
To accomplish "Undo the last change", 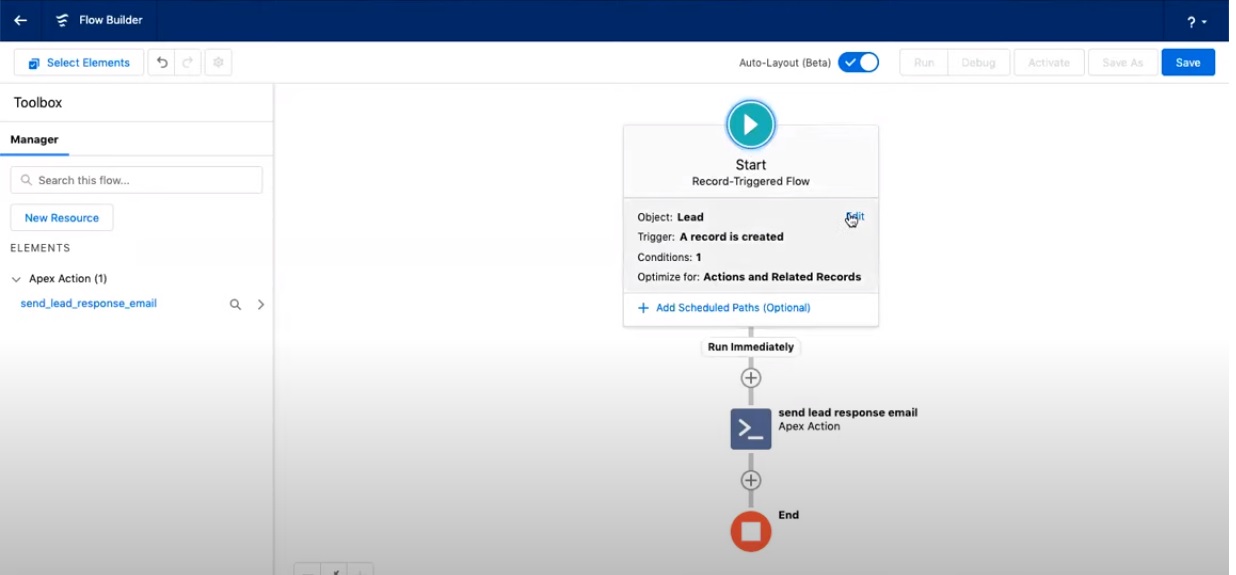I will pyautogui.click(x=162, y=63).
